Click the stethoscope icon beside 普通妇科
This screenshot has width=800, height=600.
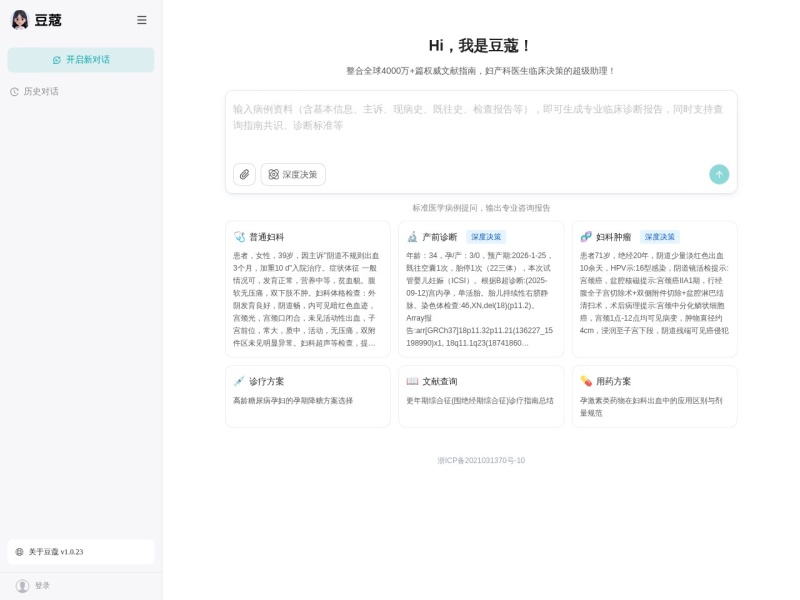click(x=239, y=237)
